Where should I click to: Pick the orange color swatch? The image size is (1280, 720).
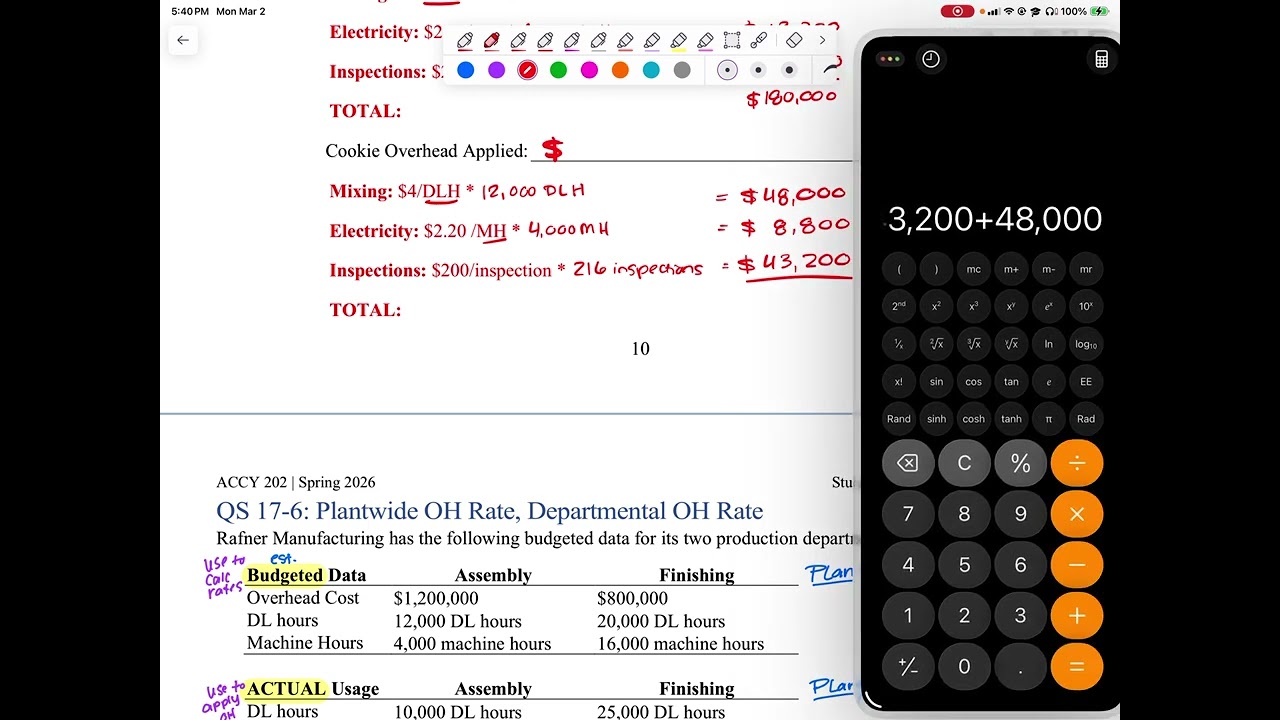620,70
